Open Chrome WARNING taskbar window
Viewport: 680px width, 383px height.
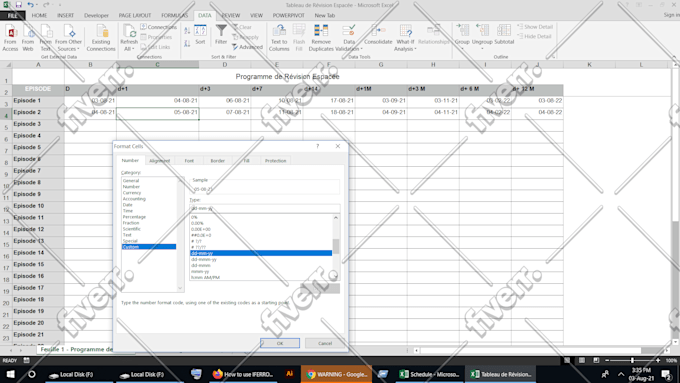pos(336,374)
